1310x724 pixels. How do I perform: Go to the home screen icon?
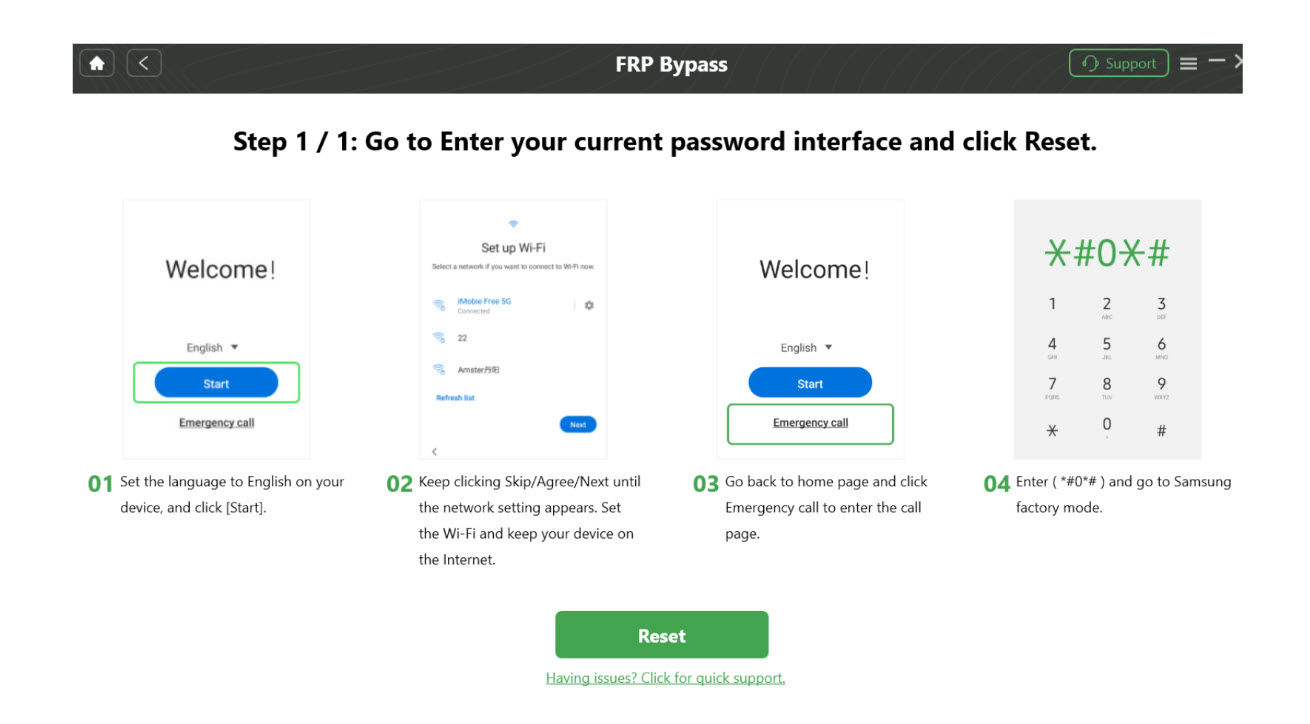[x=97, y=64]
